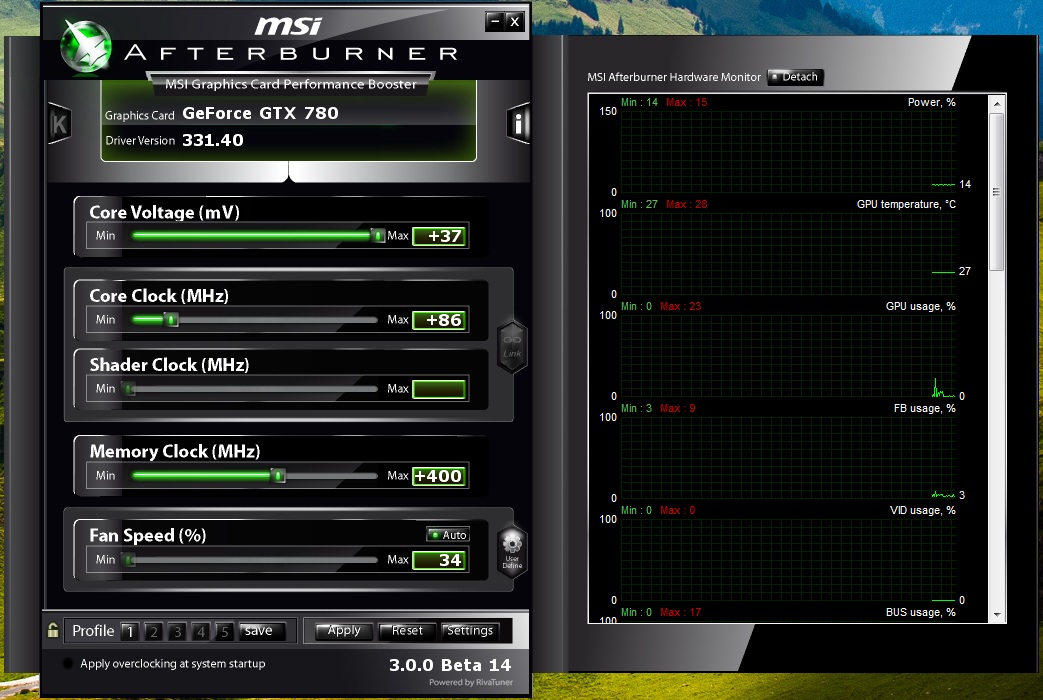Click the VID usage, % graph

[788, 560]
